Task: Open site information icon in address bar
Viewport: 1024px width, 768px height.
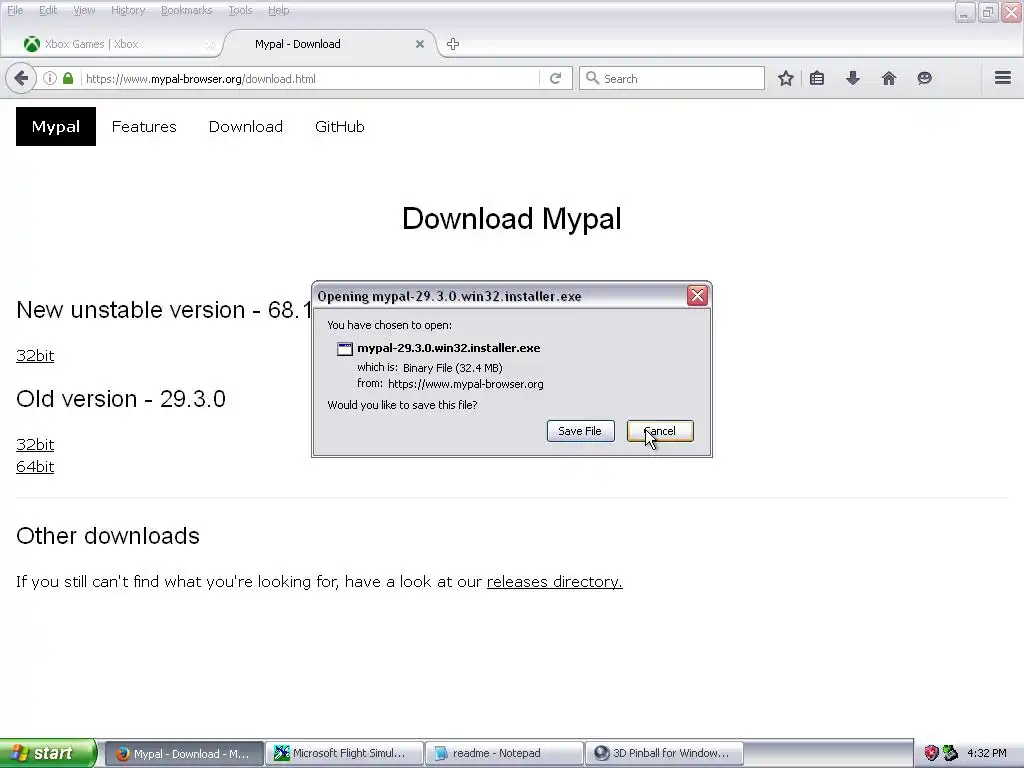Action: (x=50, y=78)
